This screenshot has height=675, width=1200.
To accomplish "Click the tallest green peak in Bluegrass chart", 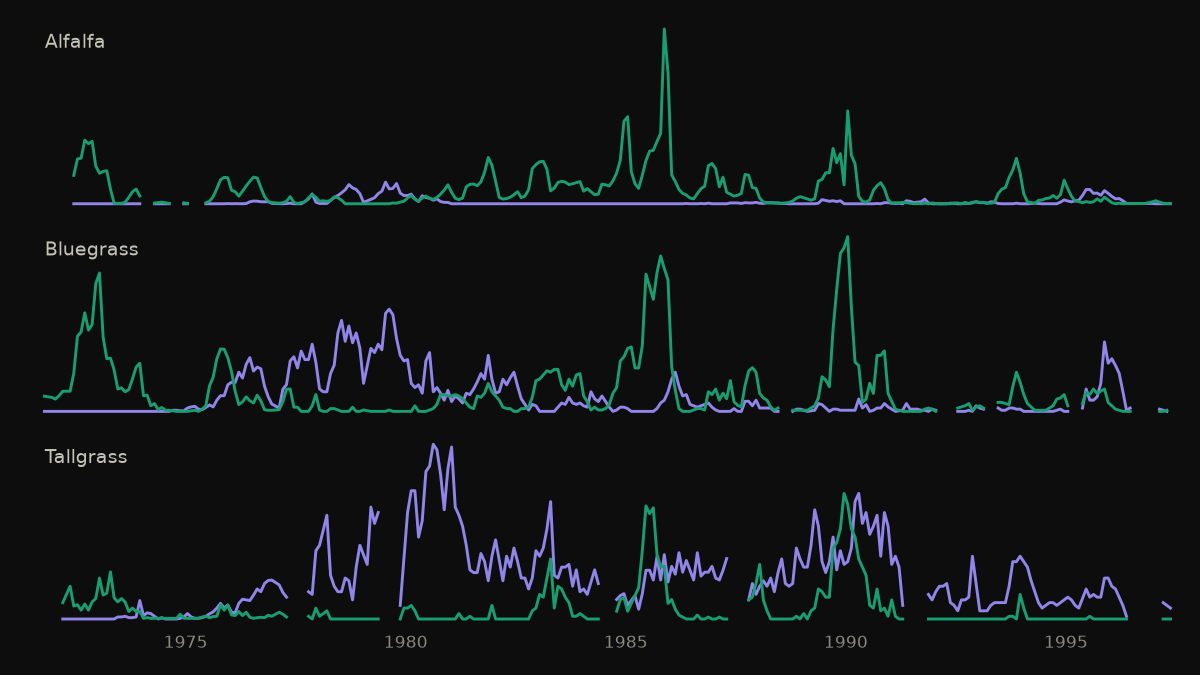I will point(847,237).
